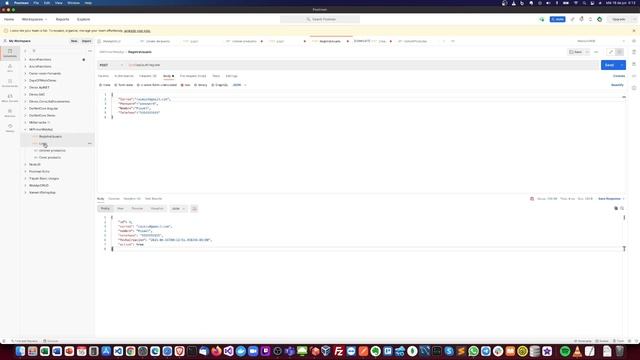Click the Cookies link
This screenshot has height=360, width=640.
click(619, 76)
